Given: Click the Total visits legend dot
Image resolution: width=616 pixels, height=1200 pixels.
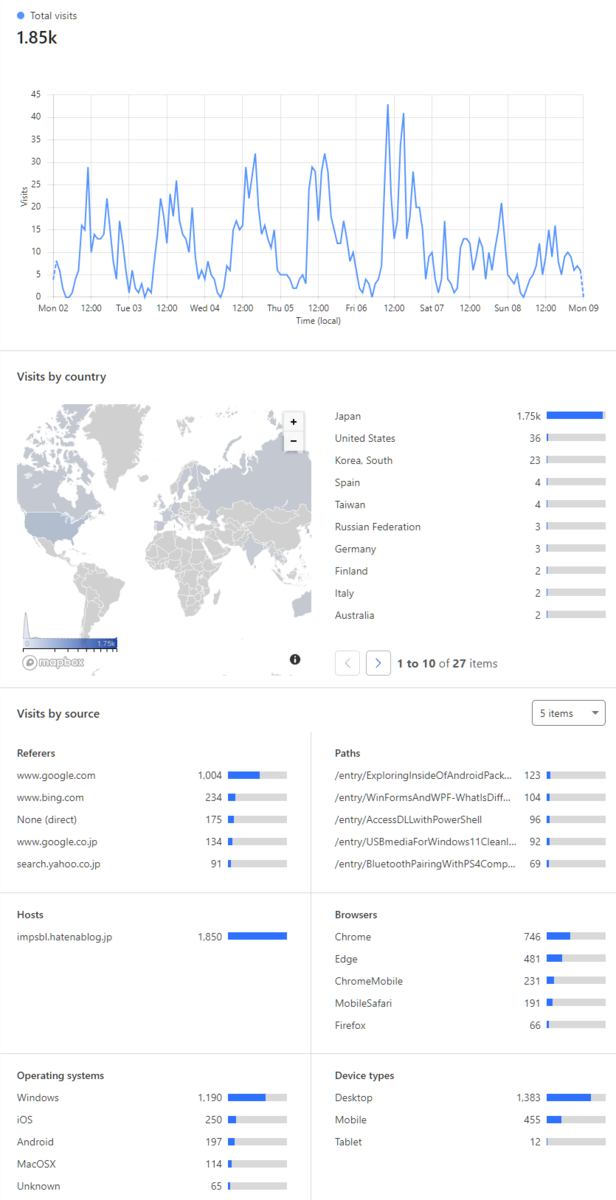Looking at the screenshot, I should point(21,16).
